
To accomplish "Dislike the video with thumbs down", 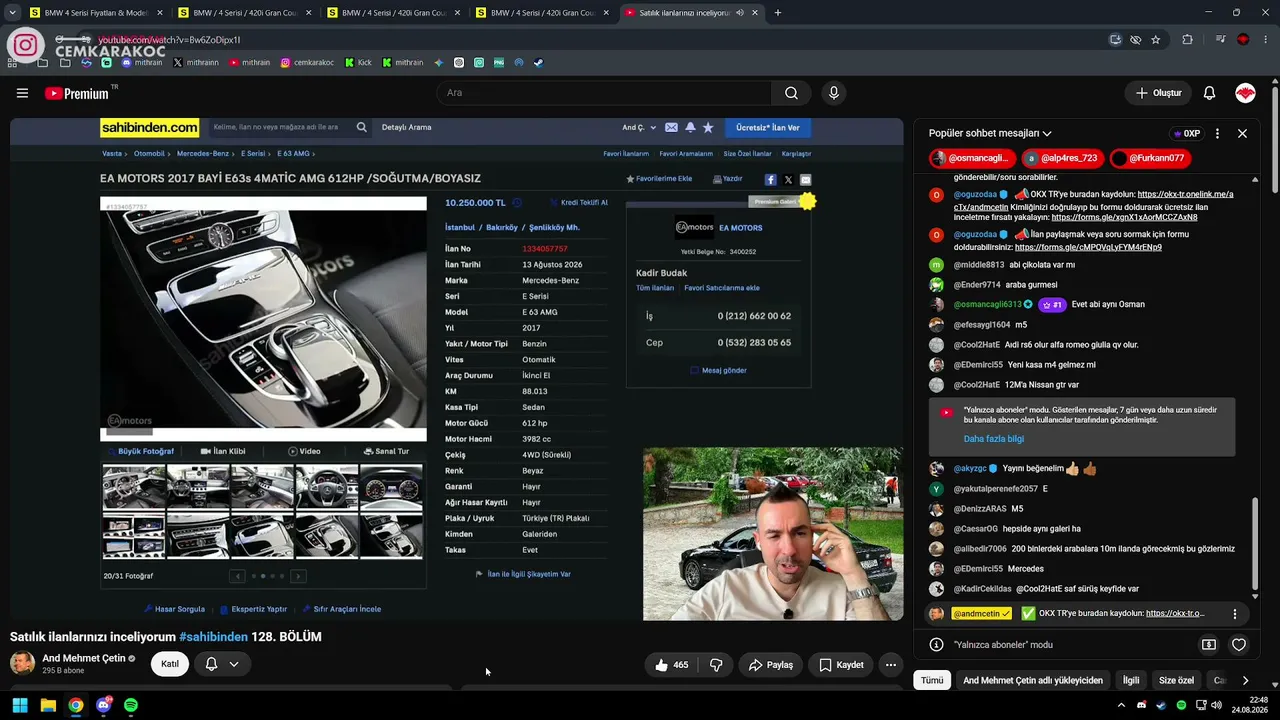I will pos(716,665).
